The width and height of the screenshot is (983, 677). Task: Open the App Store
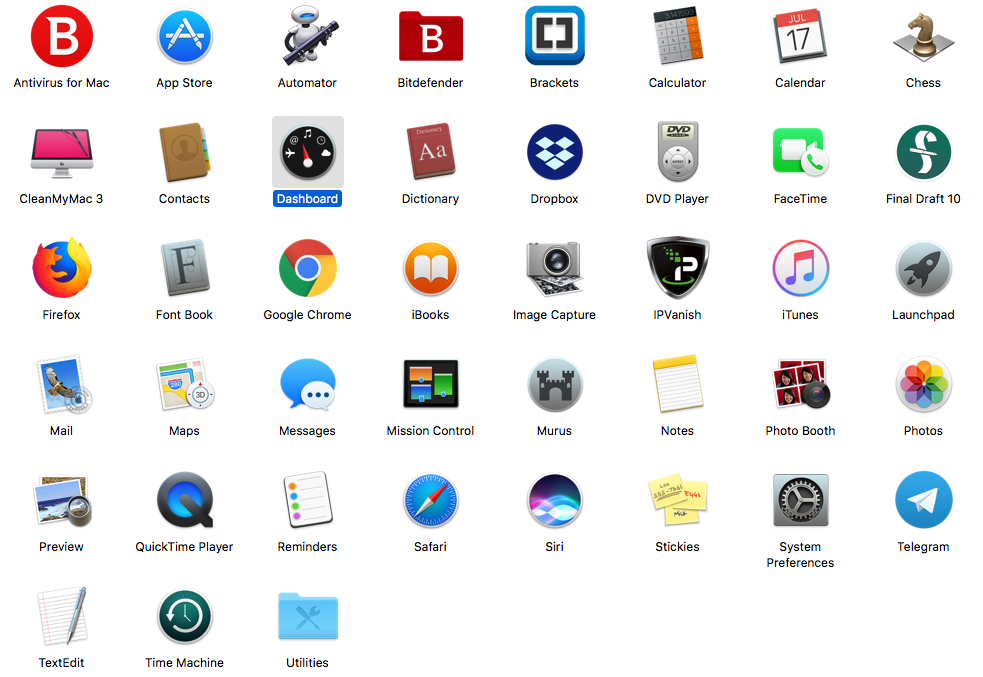[x=184, y=37]
